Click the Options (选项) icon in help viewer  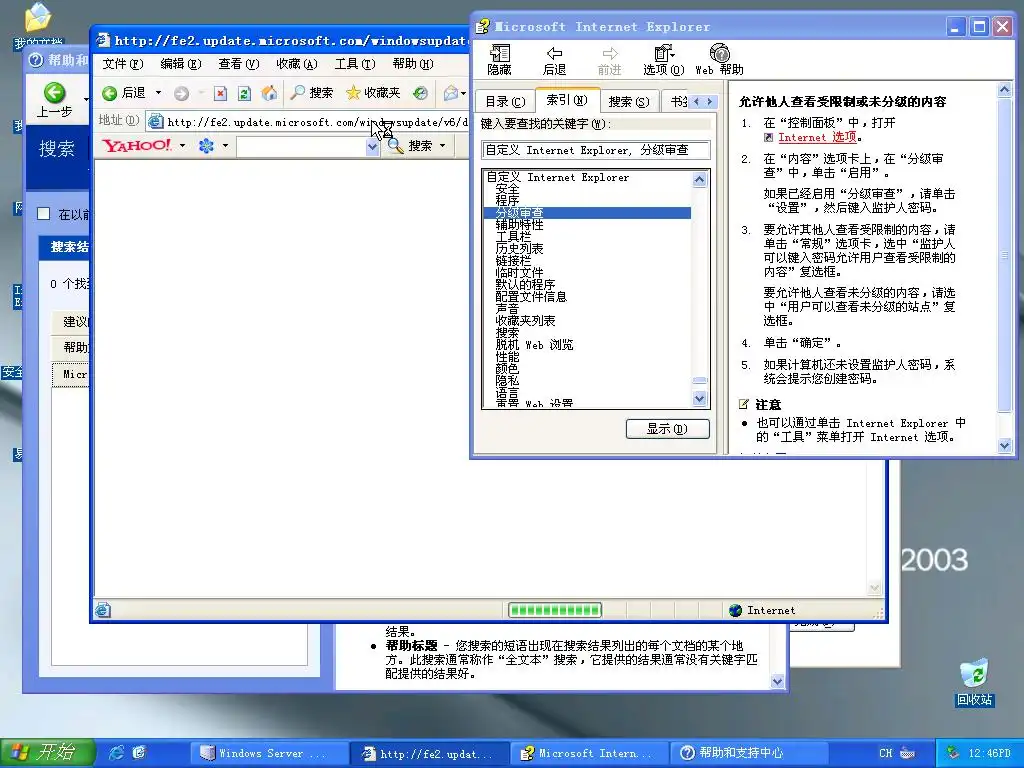click(664, 60)
